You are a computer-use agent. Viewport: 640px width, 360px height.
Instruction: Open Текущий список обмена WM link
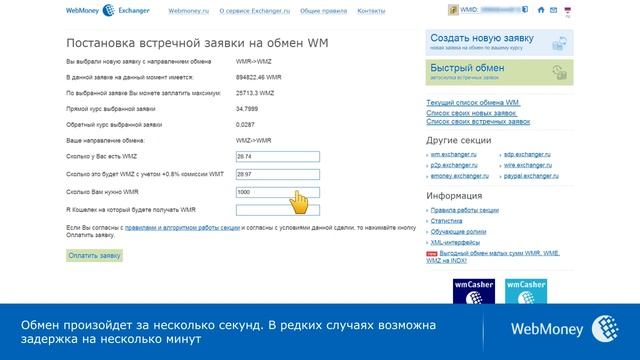coord(473,102)
